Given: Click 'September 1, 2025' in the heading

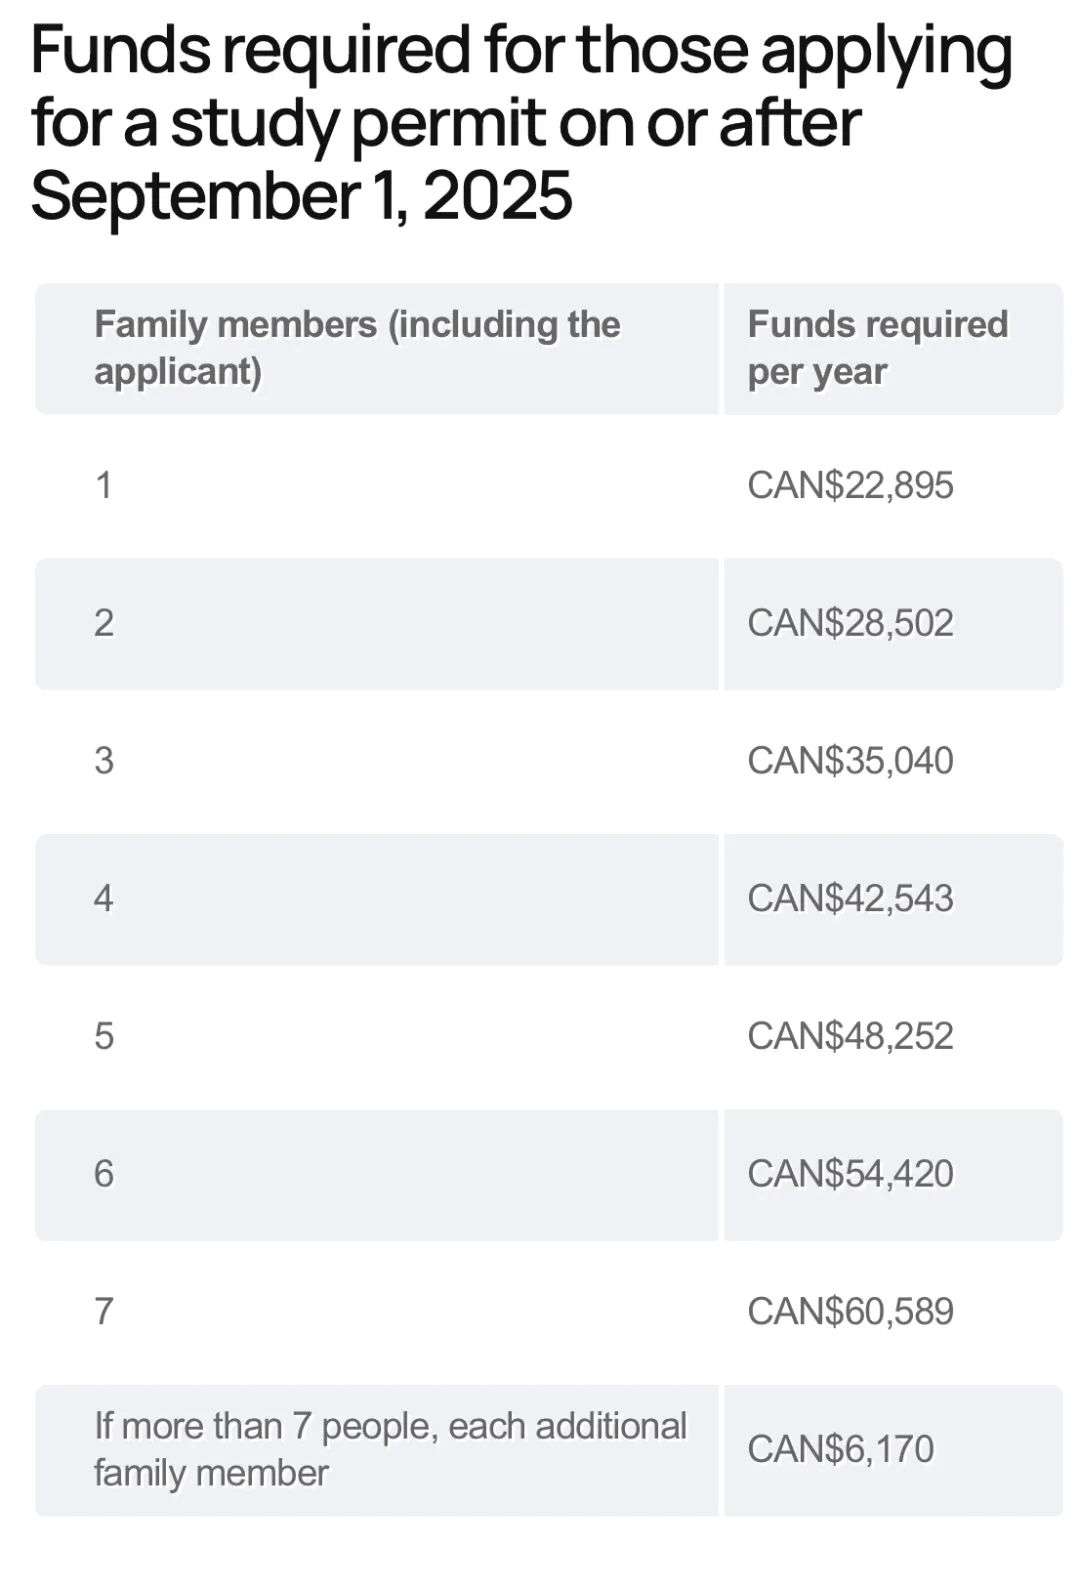Looking at the screenshot, I should (x=301, y=196).
